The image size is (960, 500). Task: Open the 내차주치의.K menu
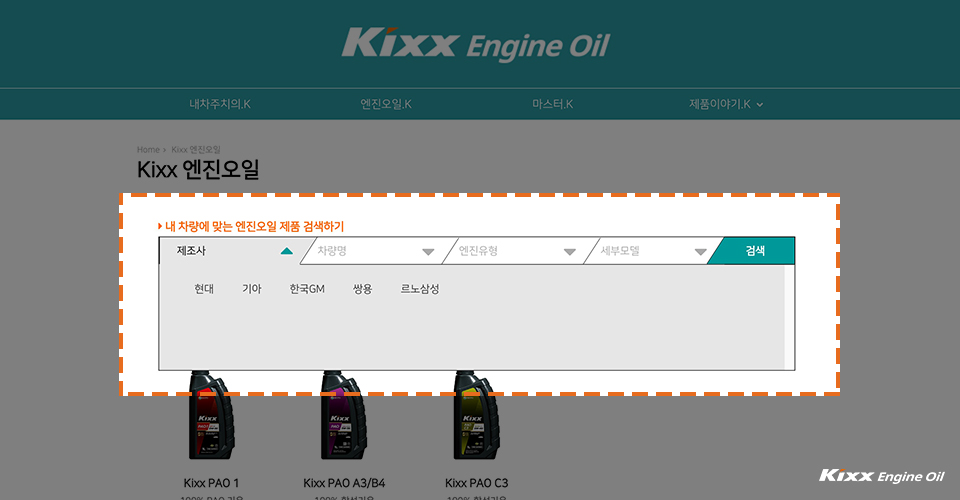coord(220,104)
